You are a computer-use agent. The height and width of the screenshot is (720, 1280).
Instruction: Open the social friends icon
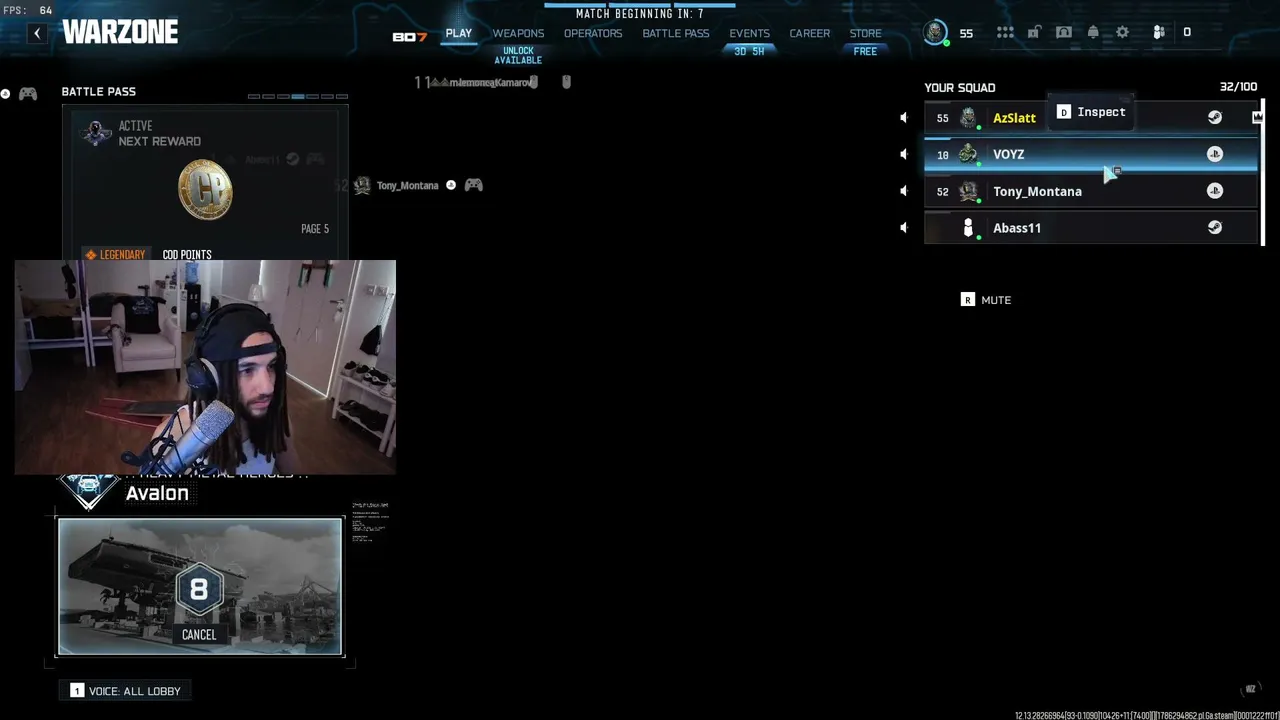point(1159,33)
